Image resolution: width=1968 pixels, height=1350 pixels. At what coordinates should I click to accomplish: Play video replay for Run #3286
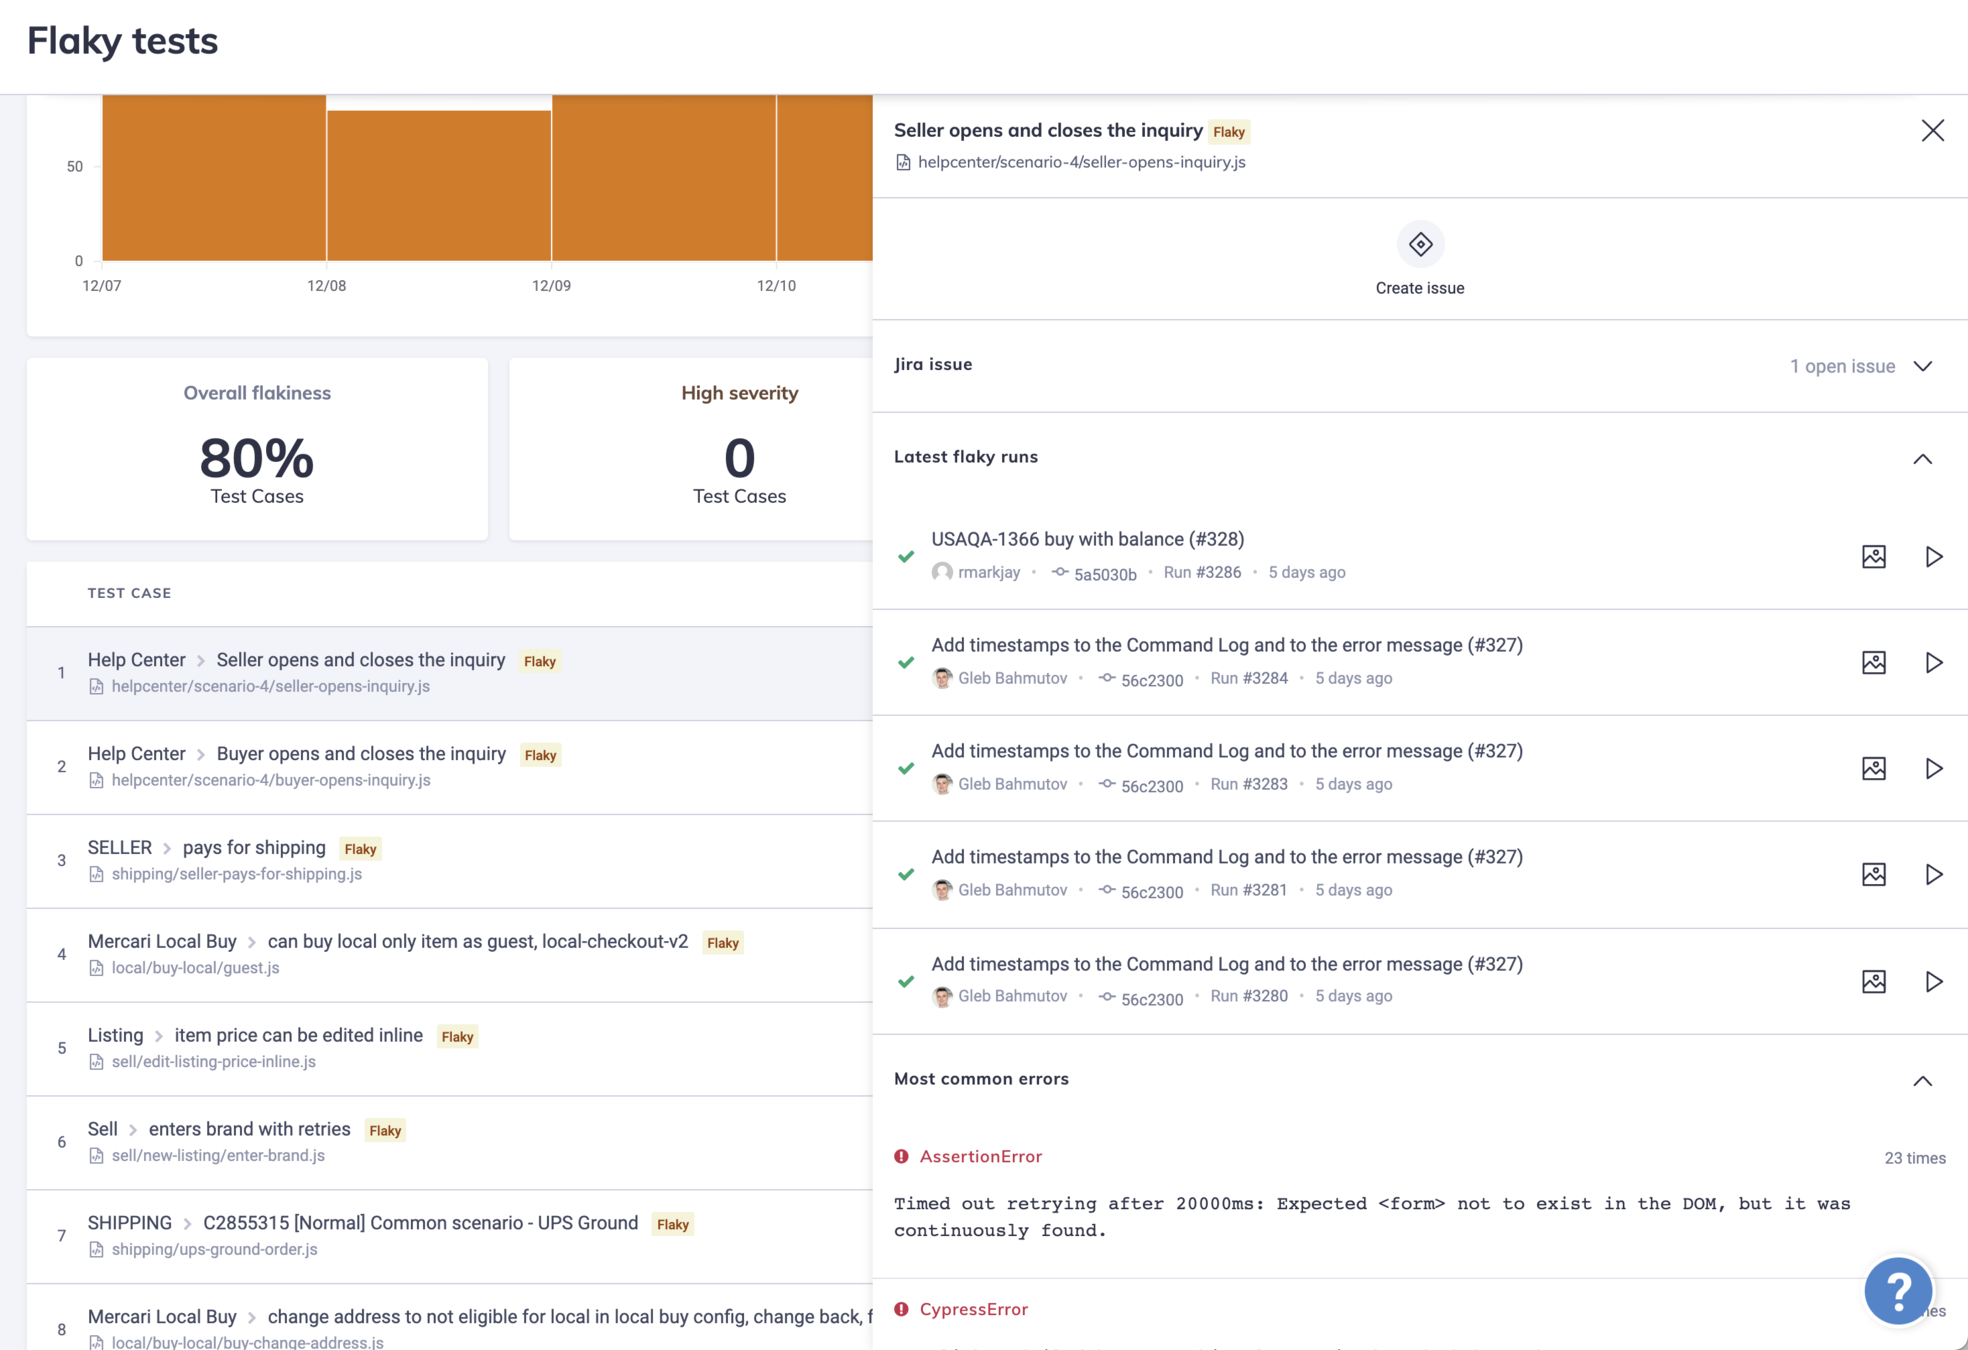click(x=1933, y=557)
